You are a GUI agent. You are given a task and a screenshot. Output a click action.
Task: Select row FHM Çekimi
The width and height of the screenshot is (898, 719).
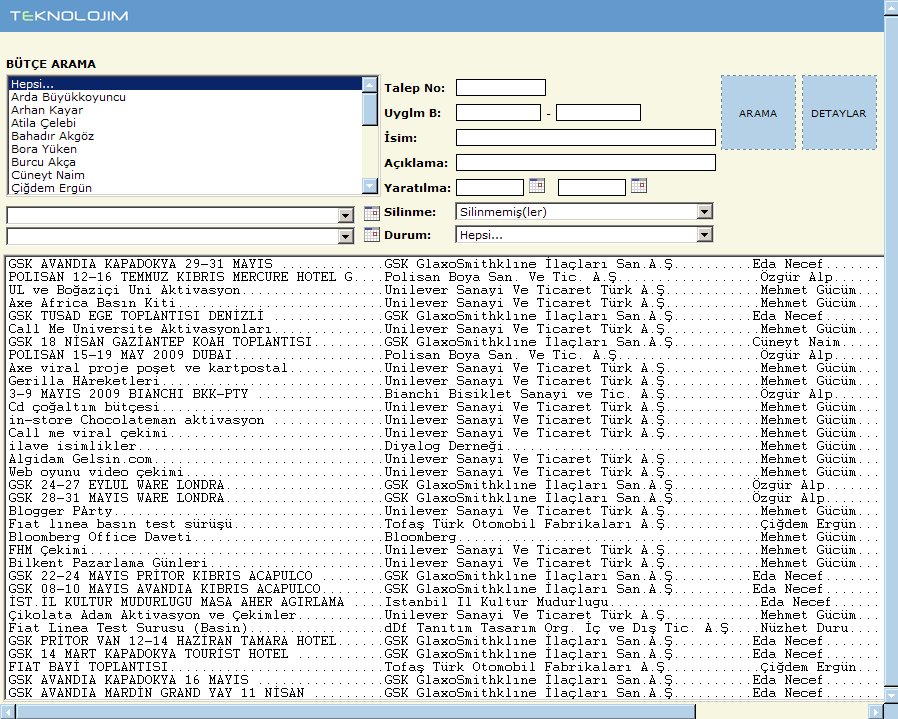pos(444,550)
